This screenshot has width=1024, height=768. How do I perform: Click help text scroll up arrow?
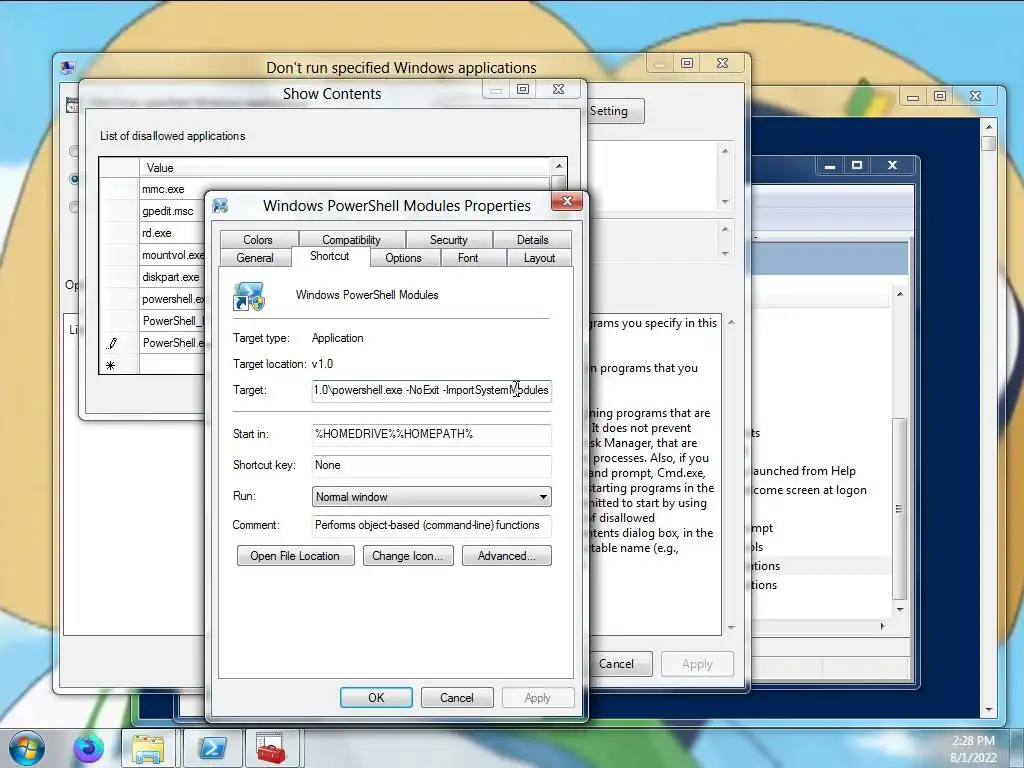tap(731, 323)
